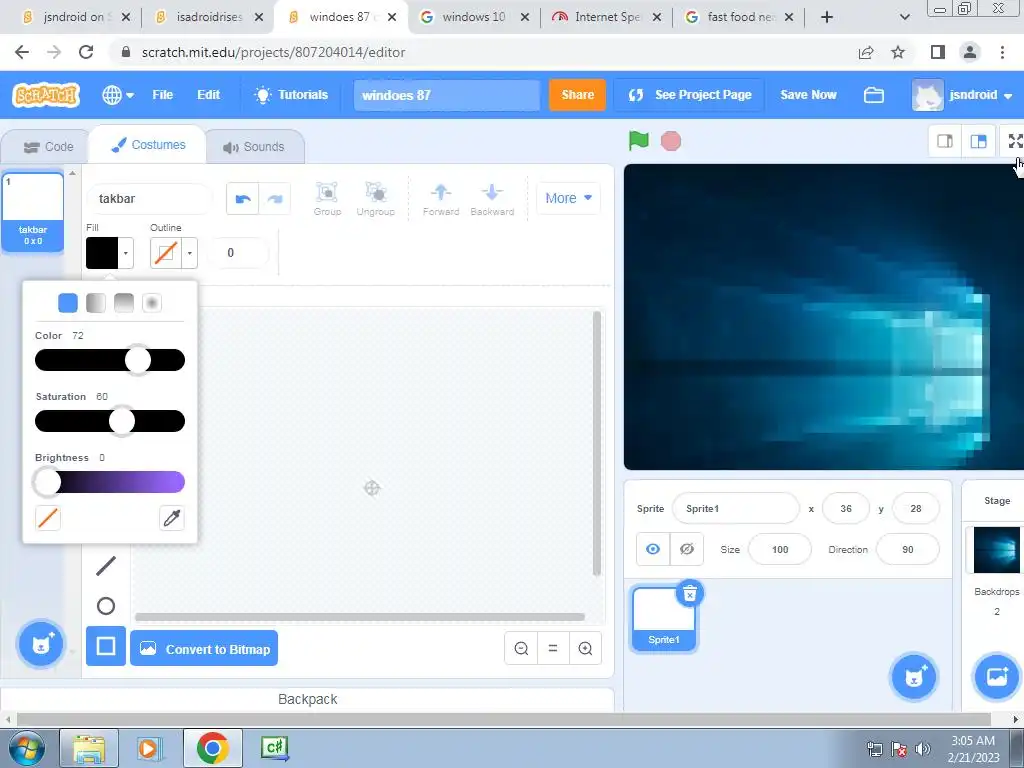Open Windows Explorer from taskbar
This screenshot has width=1024, height=768.
tap(89, 748)
